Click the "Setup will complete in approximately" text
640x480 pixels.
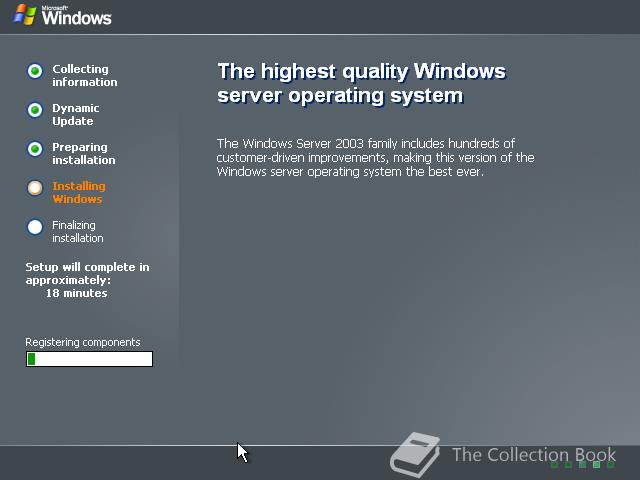pyautogui.click(x=87, y=273)
